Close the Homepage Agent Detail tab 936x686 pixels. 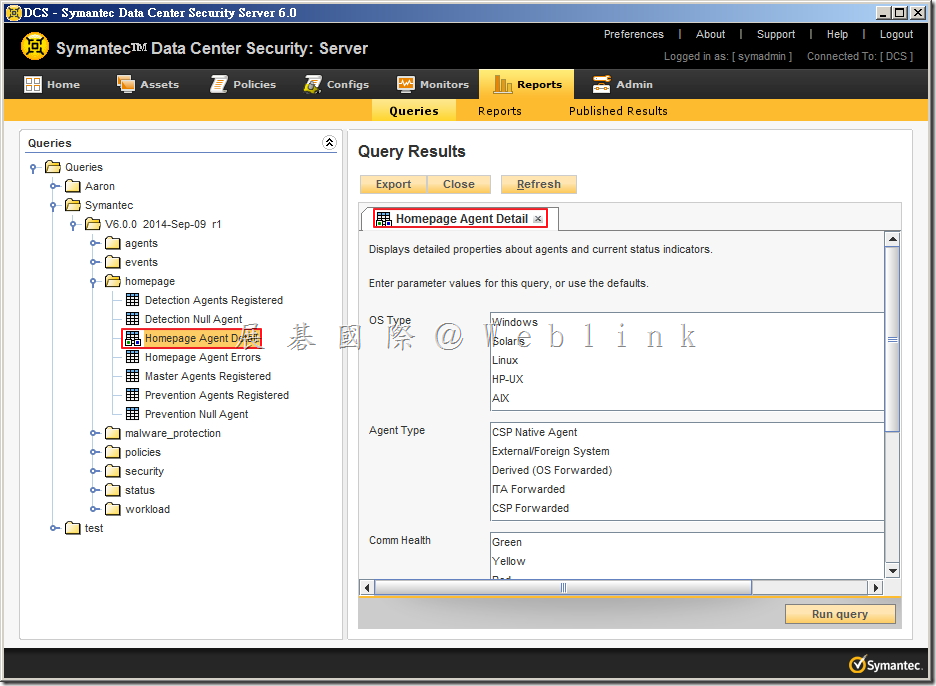click(x=538, y=219)
